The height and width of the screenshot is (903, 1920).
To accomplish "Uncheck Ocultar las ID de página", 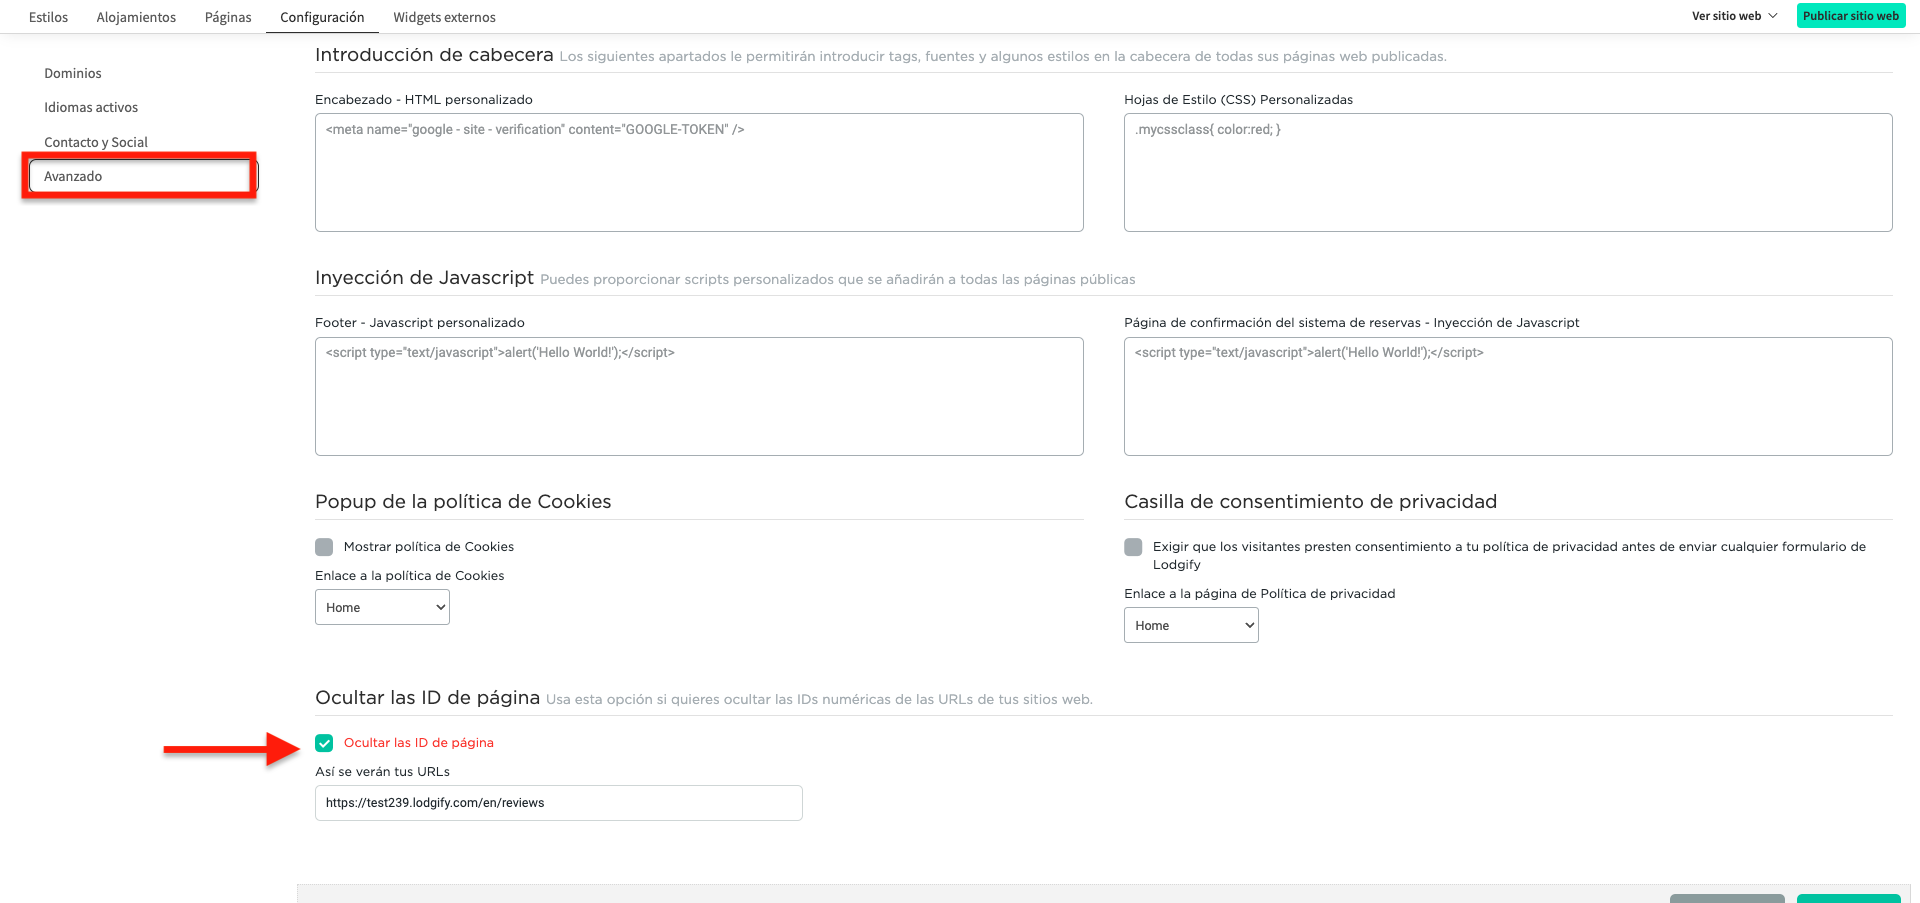I will 324,742.
